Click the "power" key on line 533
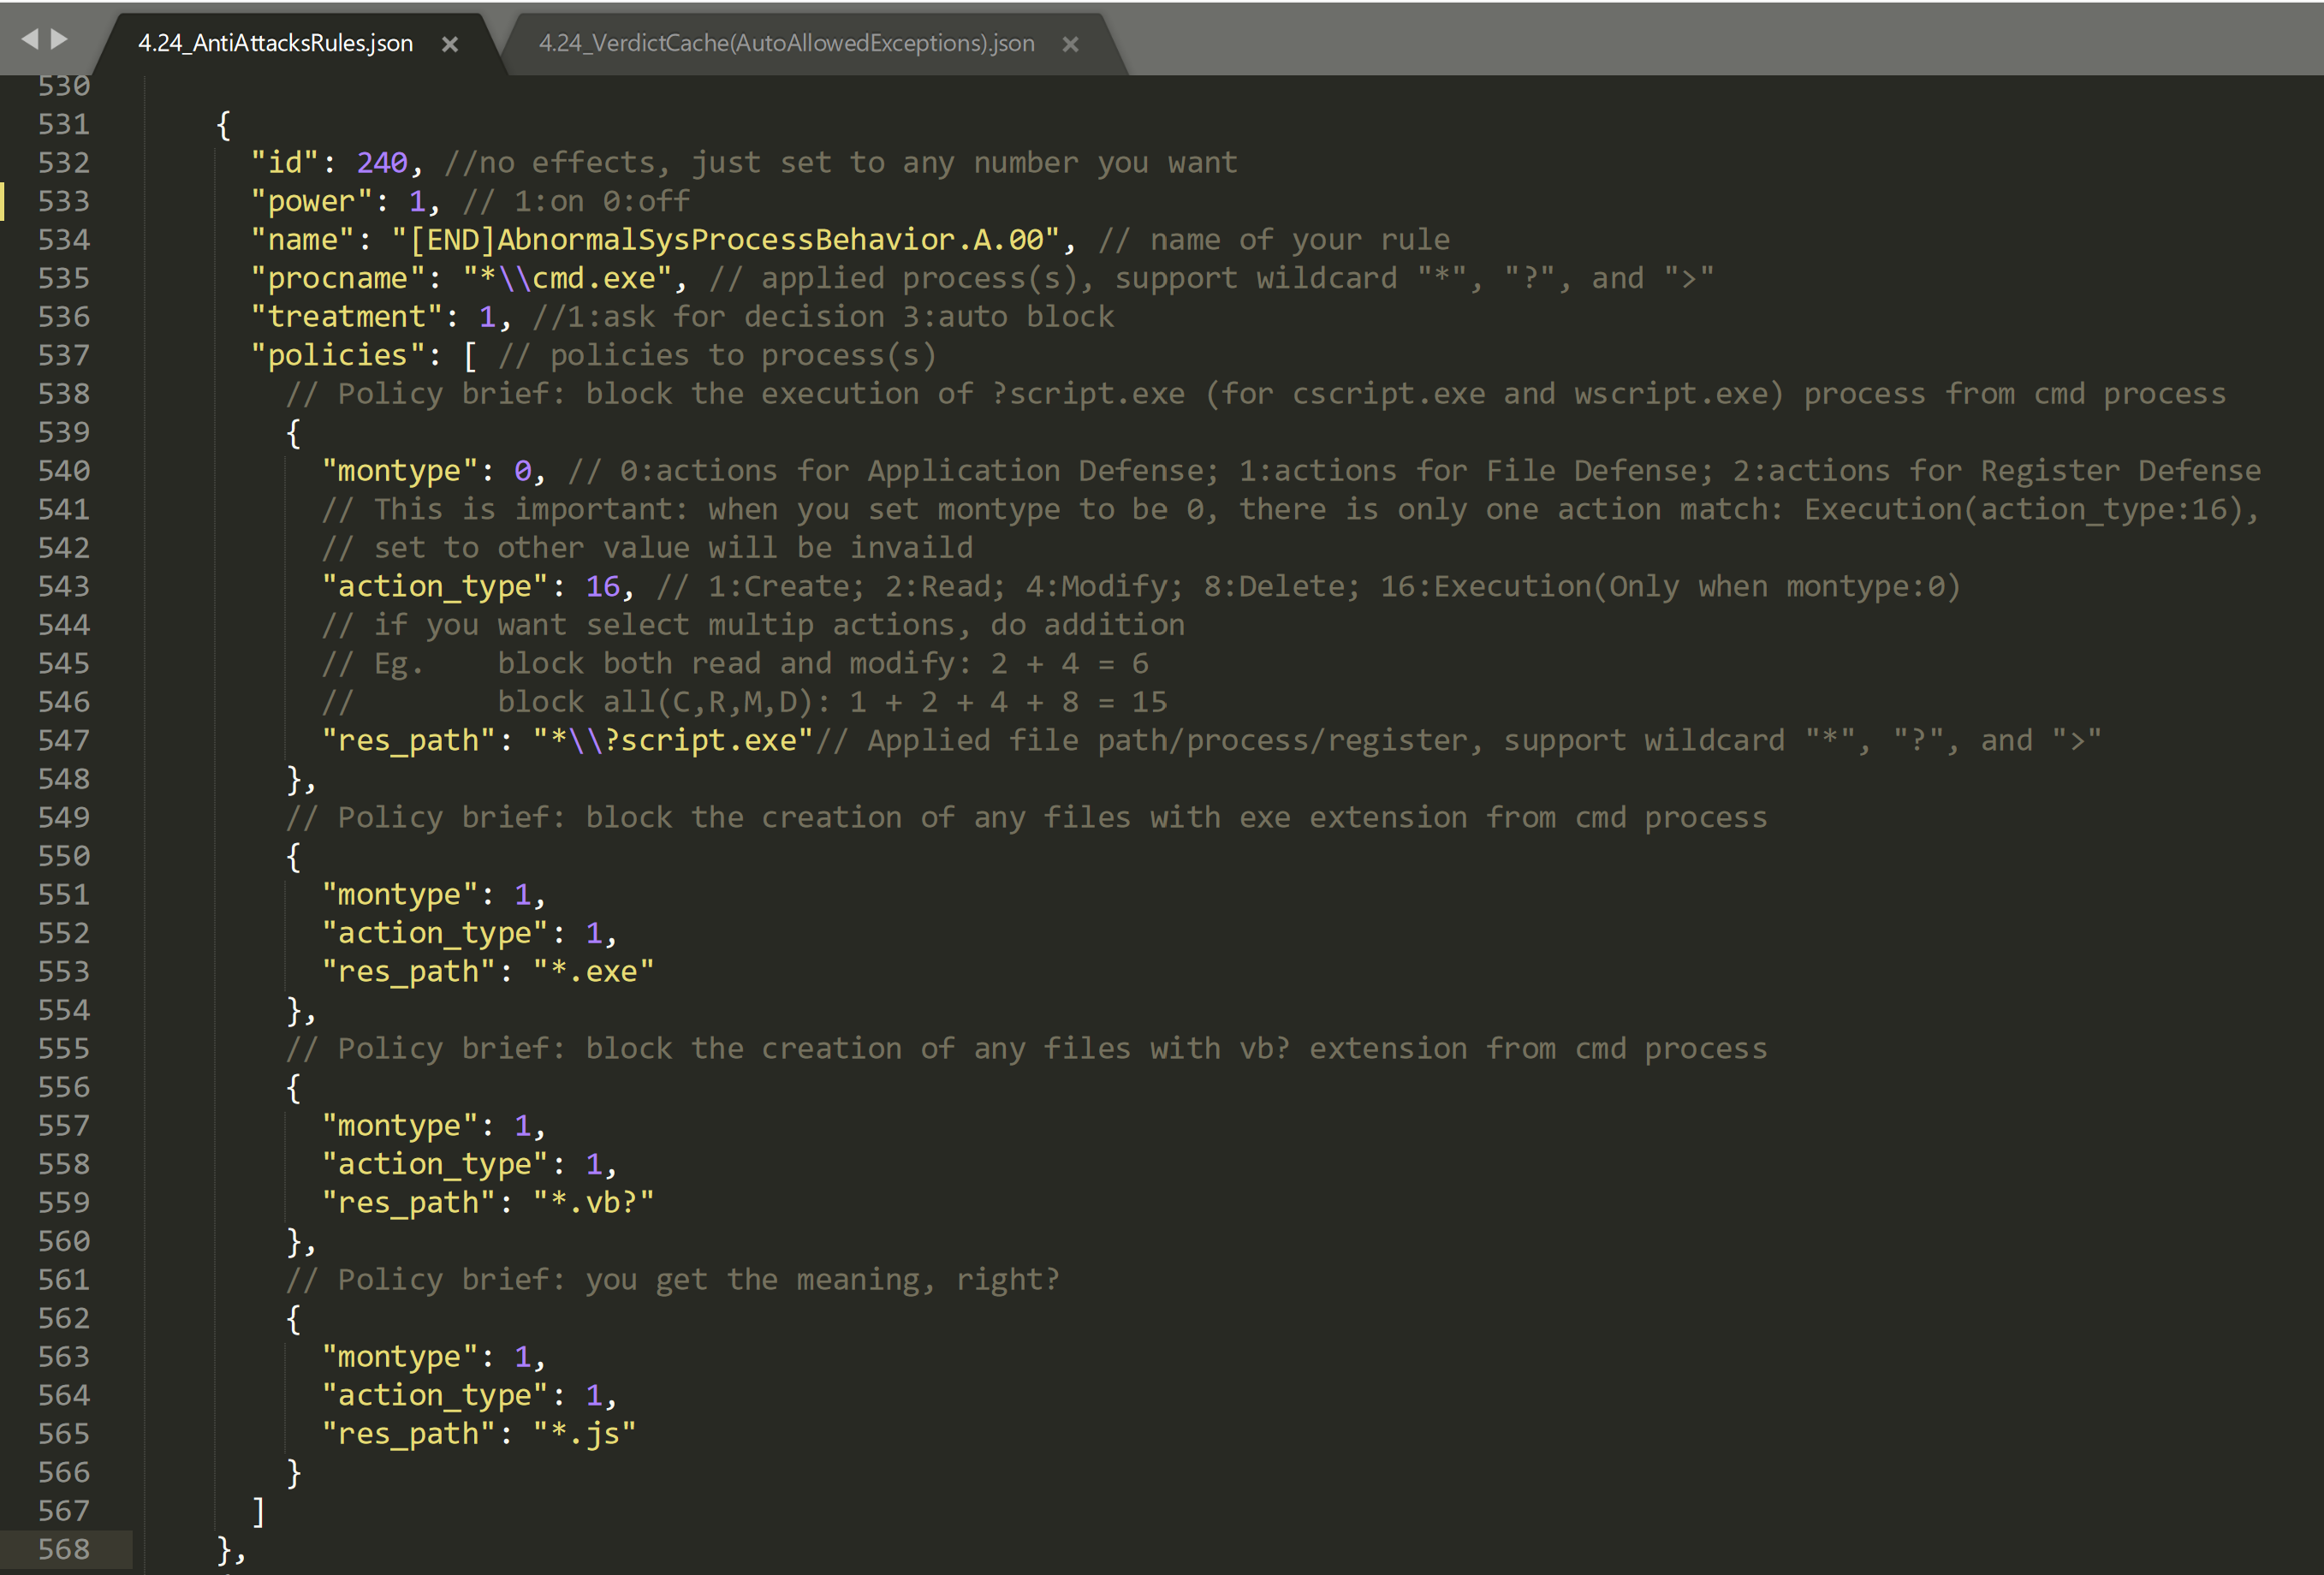This screenshot has width=2324, height=1575. (311, 201)
